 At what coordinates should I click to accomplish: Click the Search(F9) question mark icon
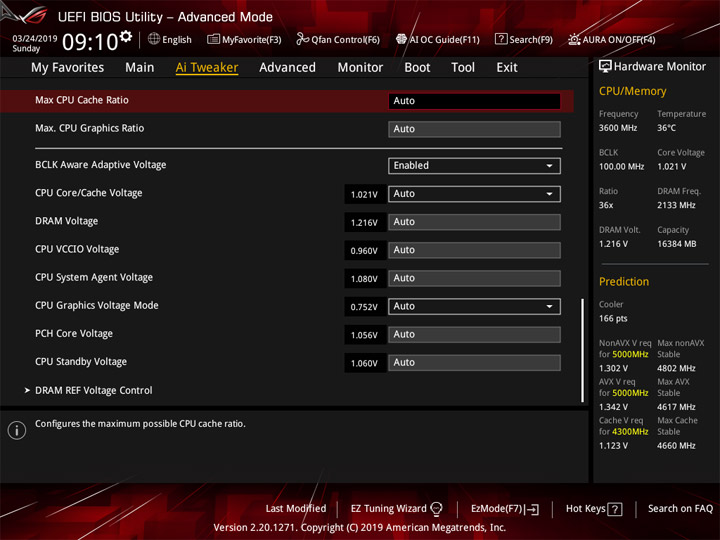pos(501,39)
